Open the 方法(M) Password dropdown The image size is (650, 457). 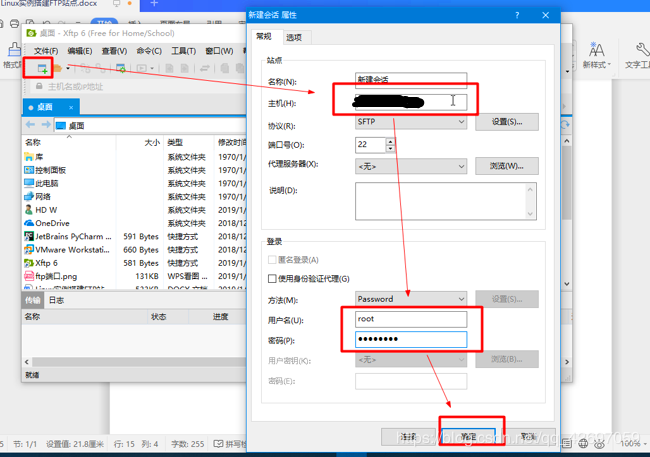point(411,299)
